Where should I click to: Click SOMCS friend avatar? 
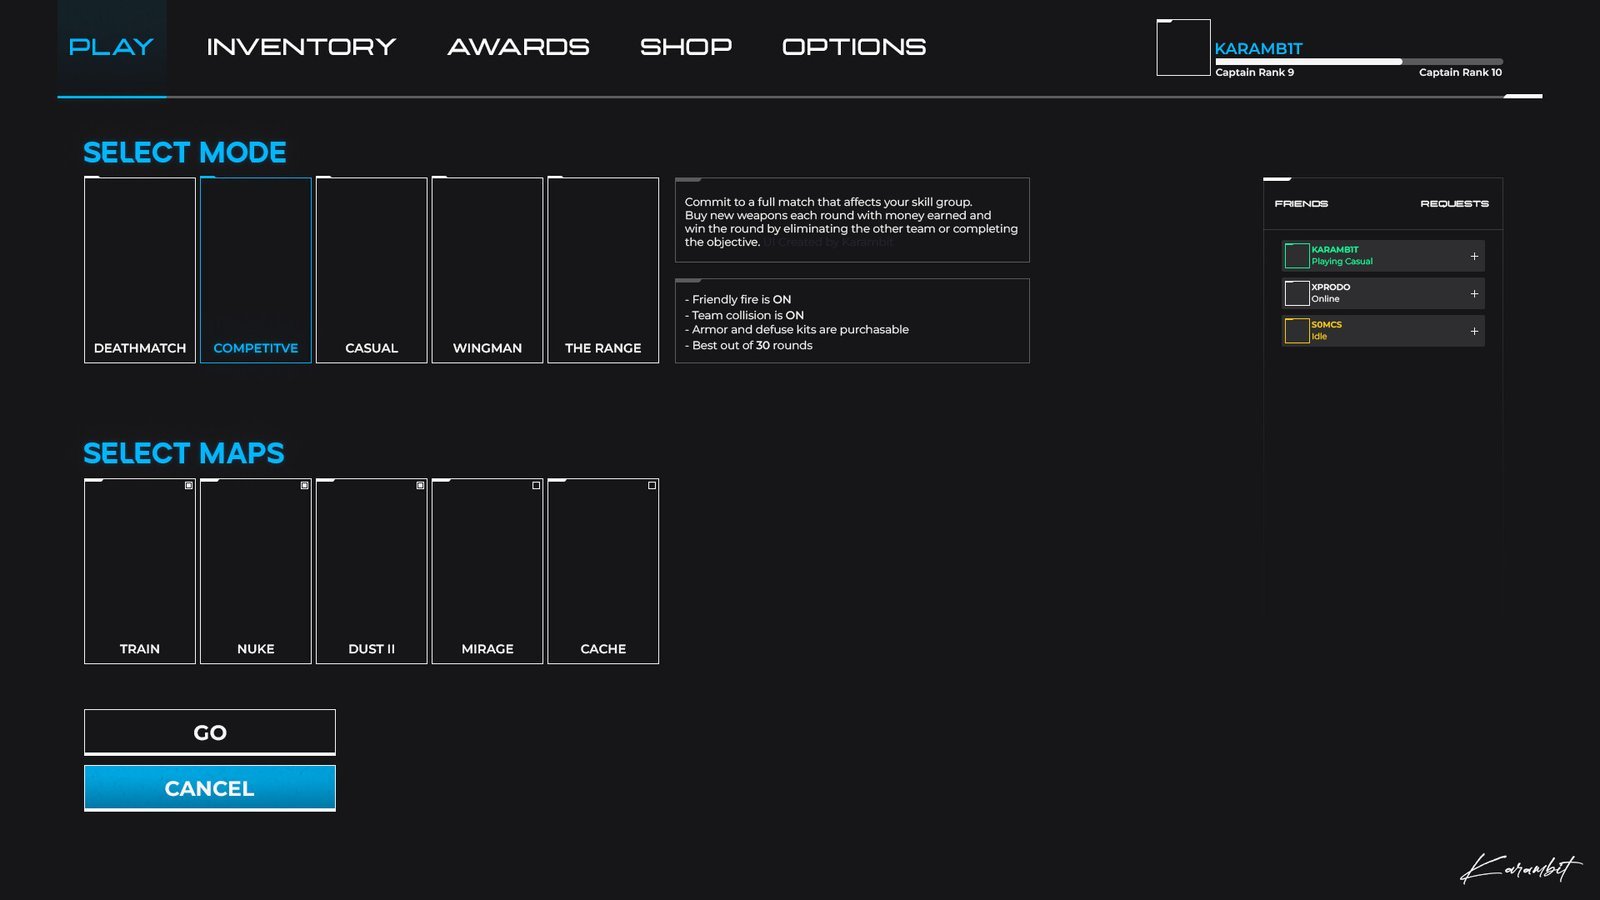(x=1297, y=331)
